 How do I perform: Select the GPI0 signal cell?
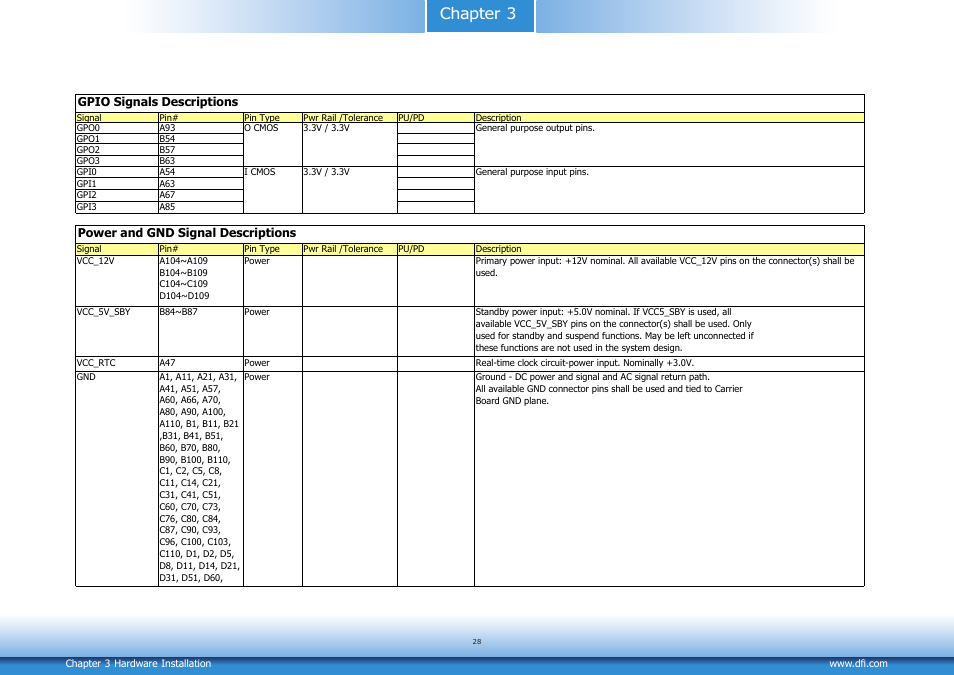coord(117,172)
